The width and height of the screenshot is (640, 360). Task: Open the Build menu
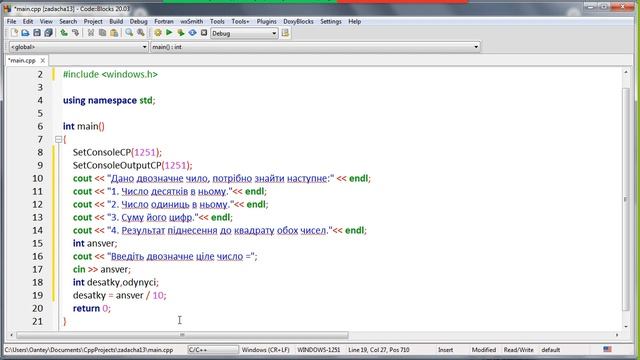116,21
